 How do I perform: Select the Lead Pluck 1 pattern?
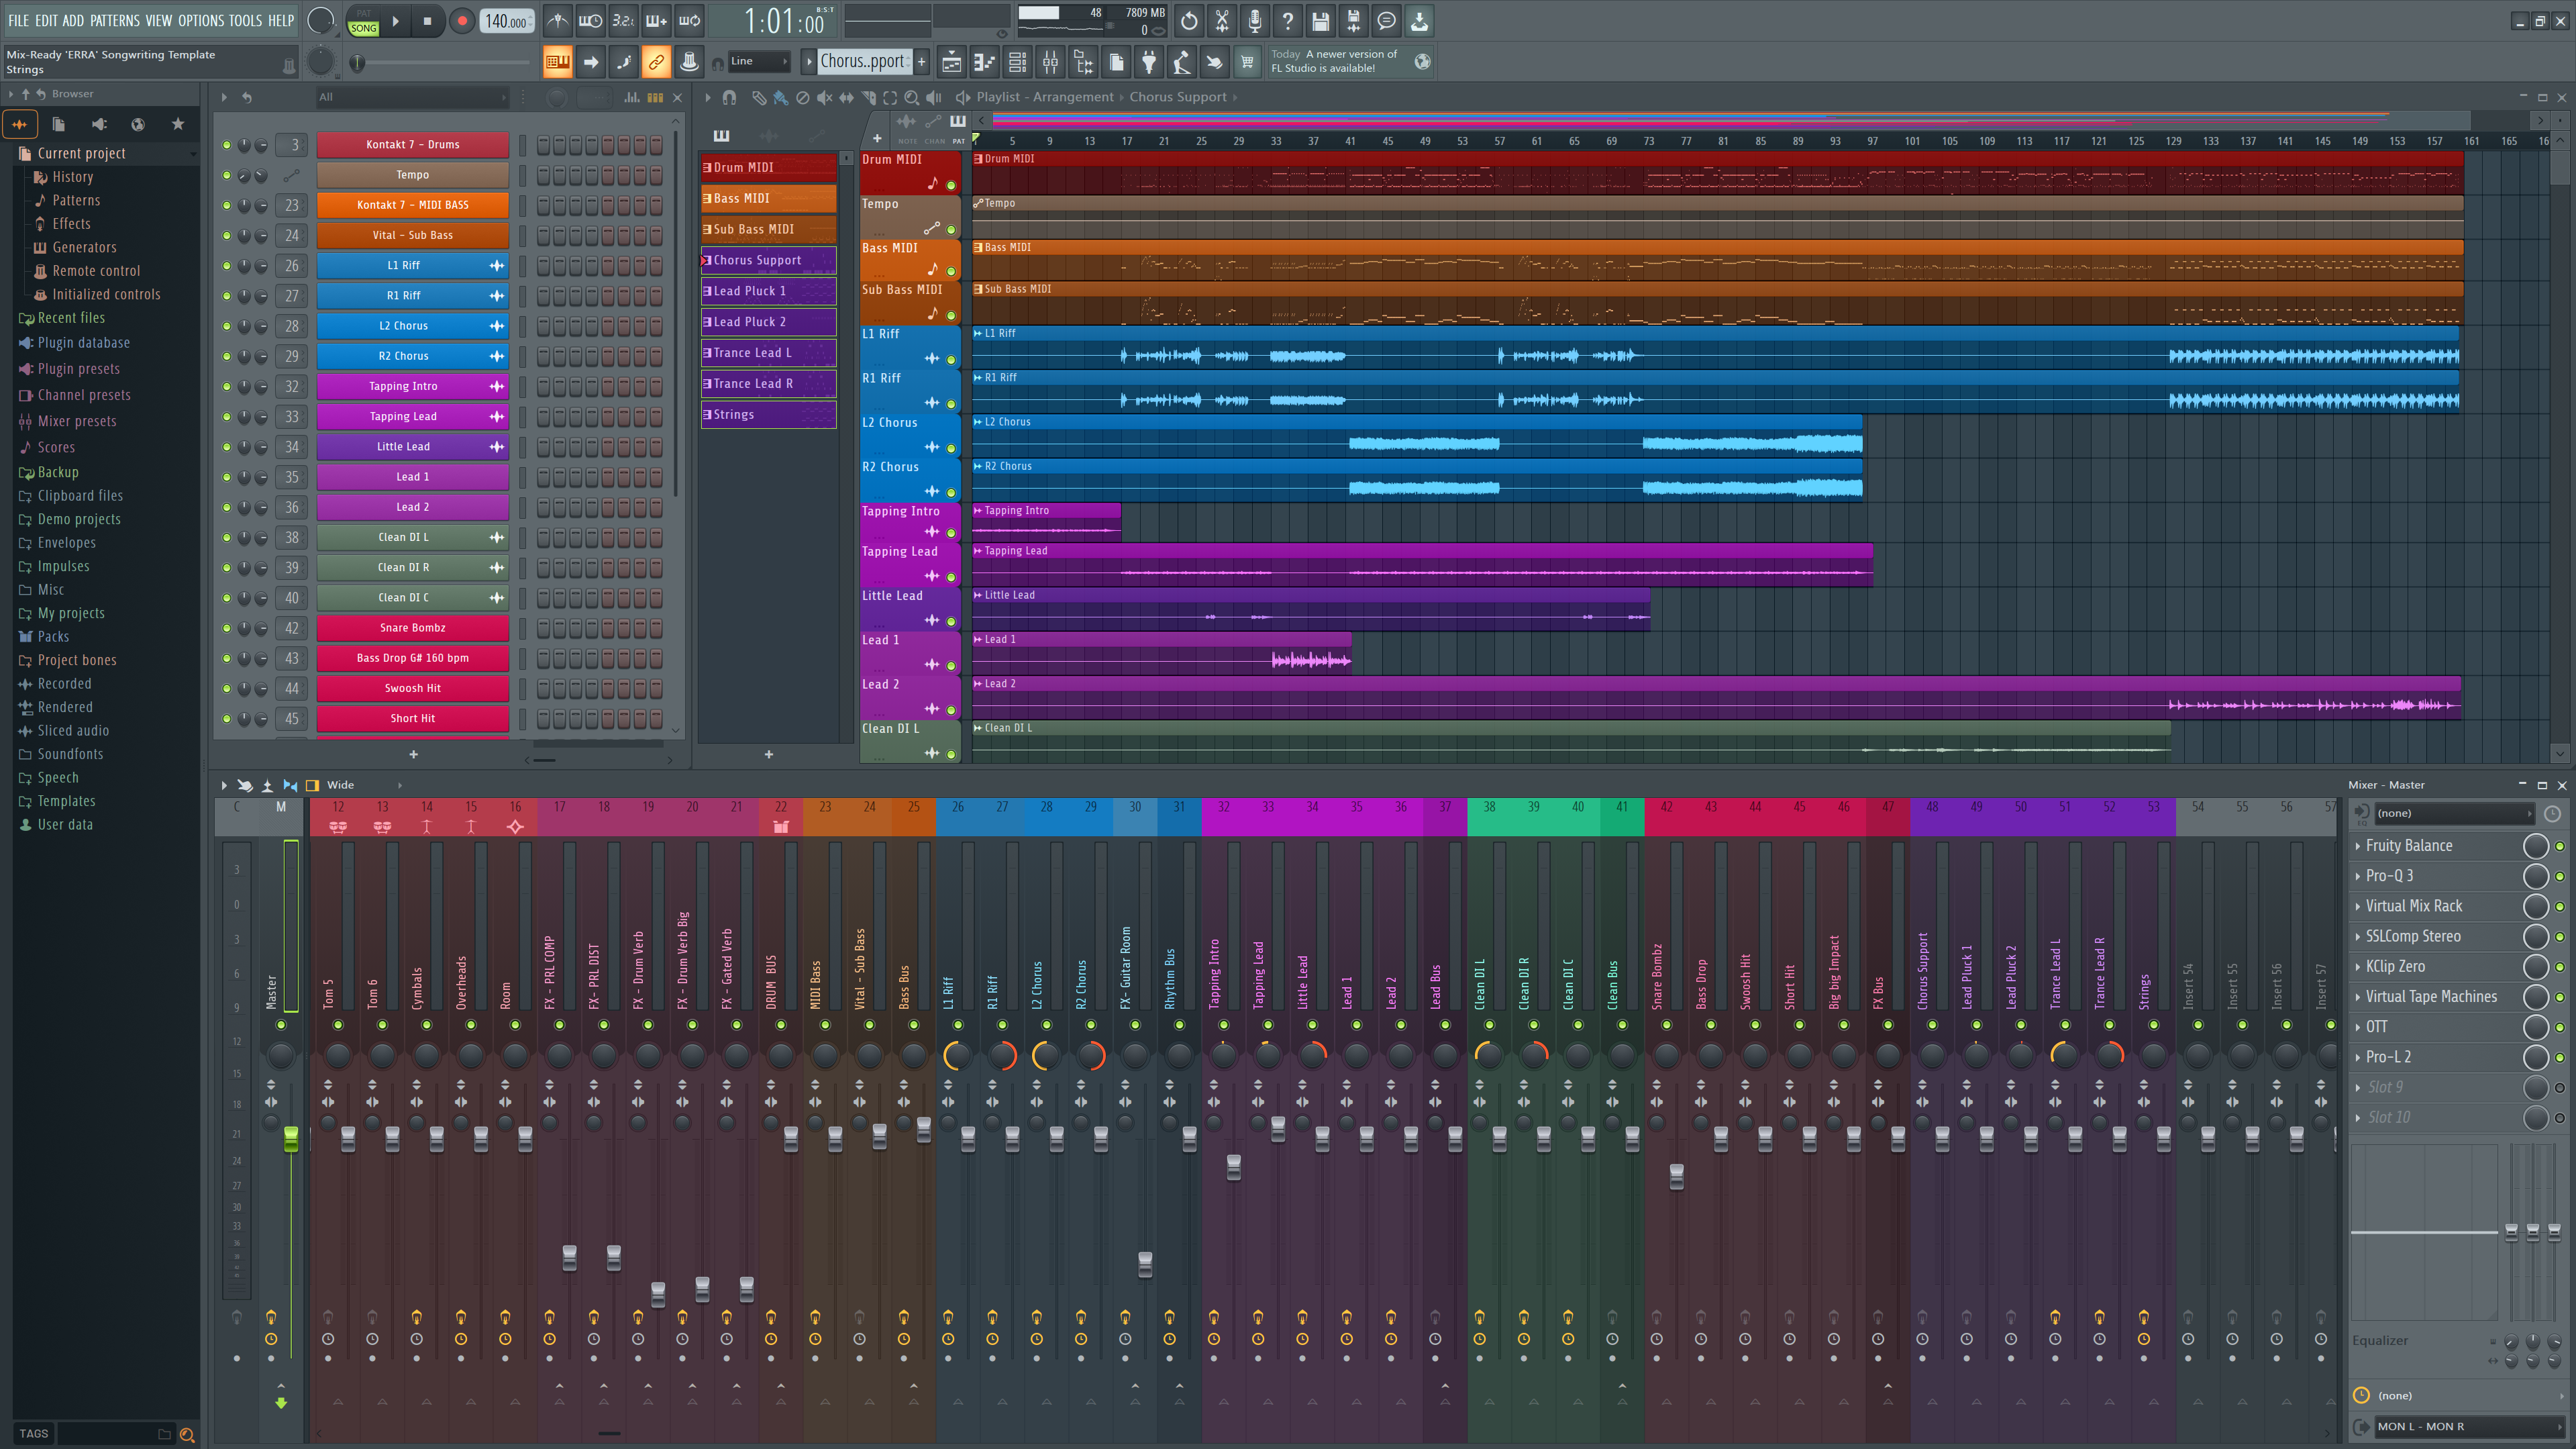pos(768,291)
